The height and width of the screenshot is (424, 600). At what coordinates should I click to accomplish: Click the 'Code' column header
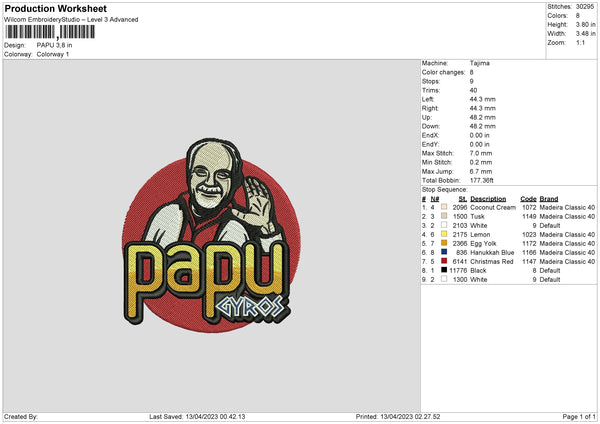[x=528, y=199]
